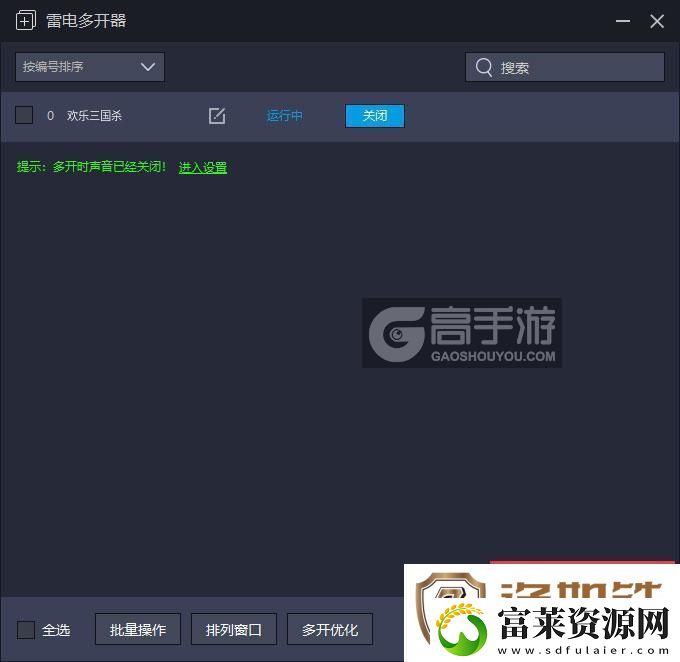Close the 雷电多开器 window

(657, 21)
